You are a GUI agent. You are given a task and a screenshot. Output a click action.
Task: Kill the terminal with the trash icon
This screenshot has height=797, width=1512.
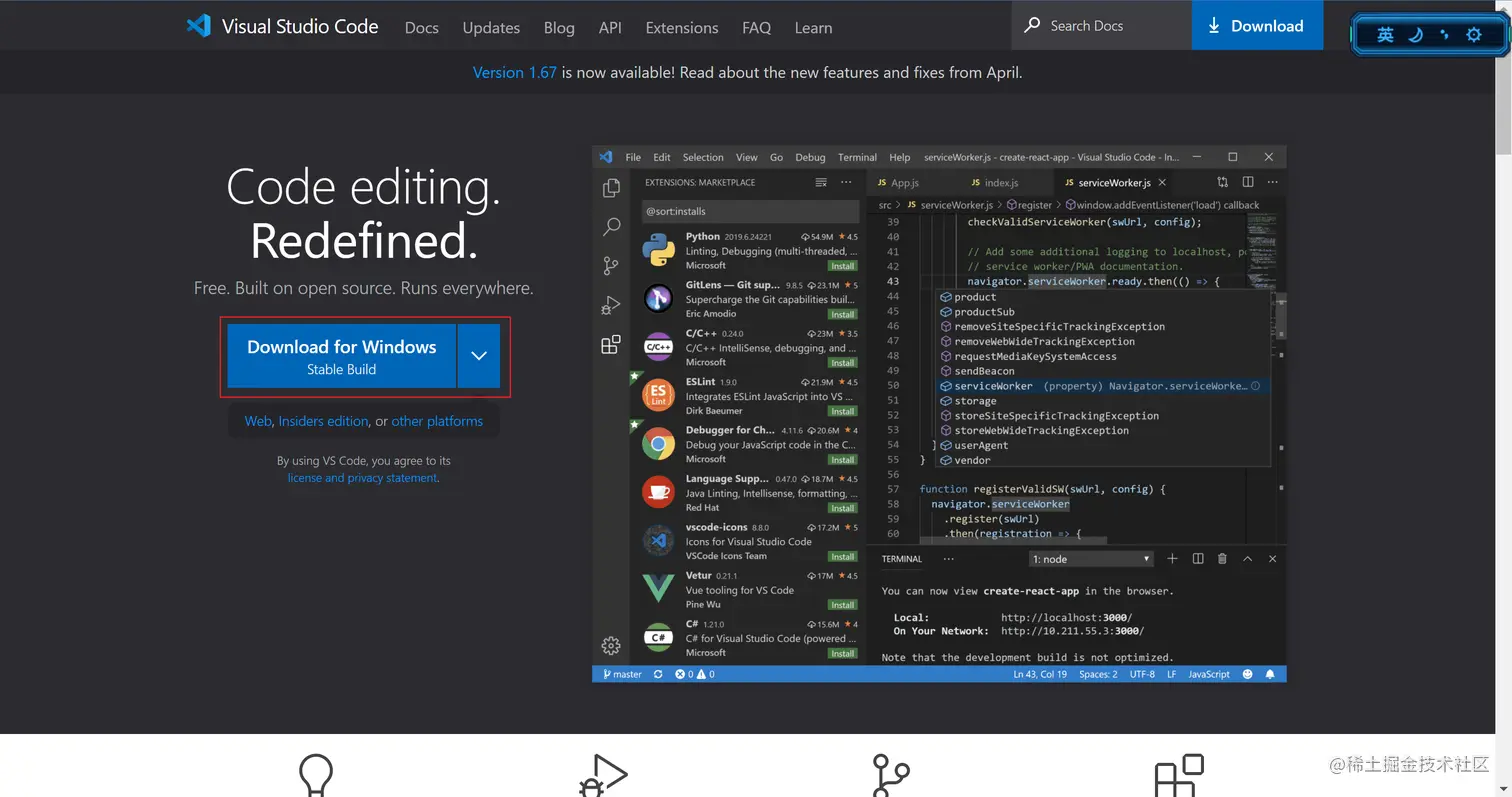tap(1222, 559)
